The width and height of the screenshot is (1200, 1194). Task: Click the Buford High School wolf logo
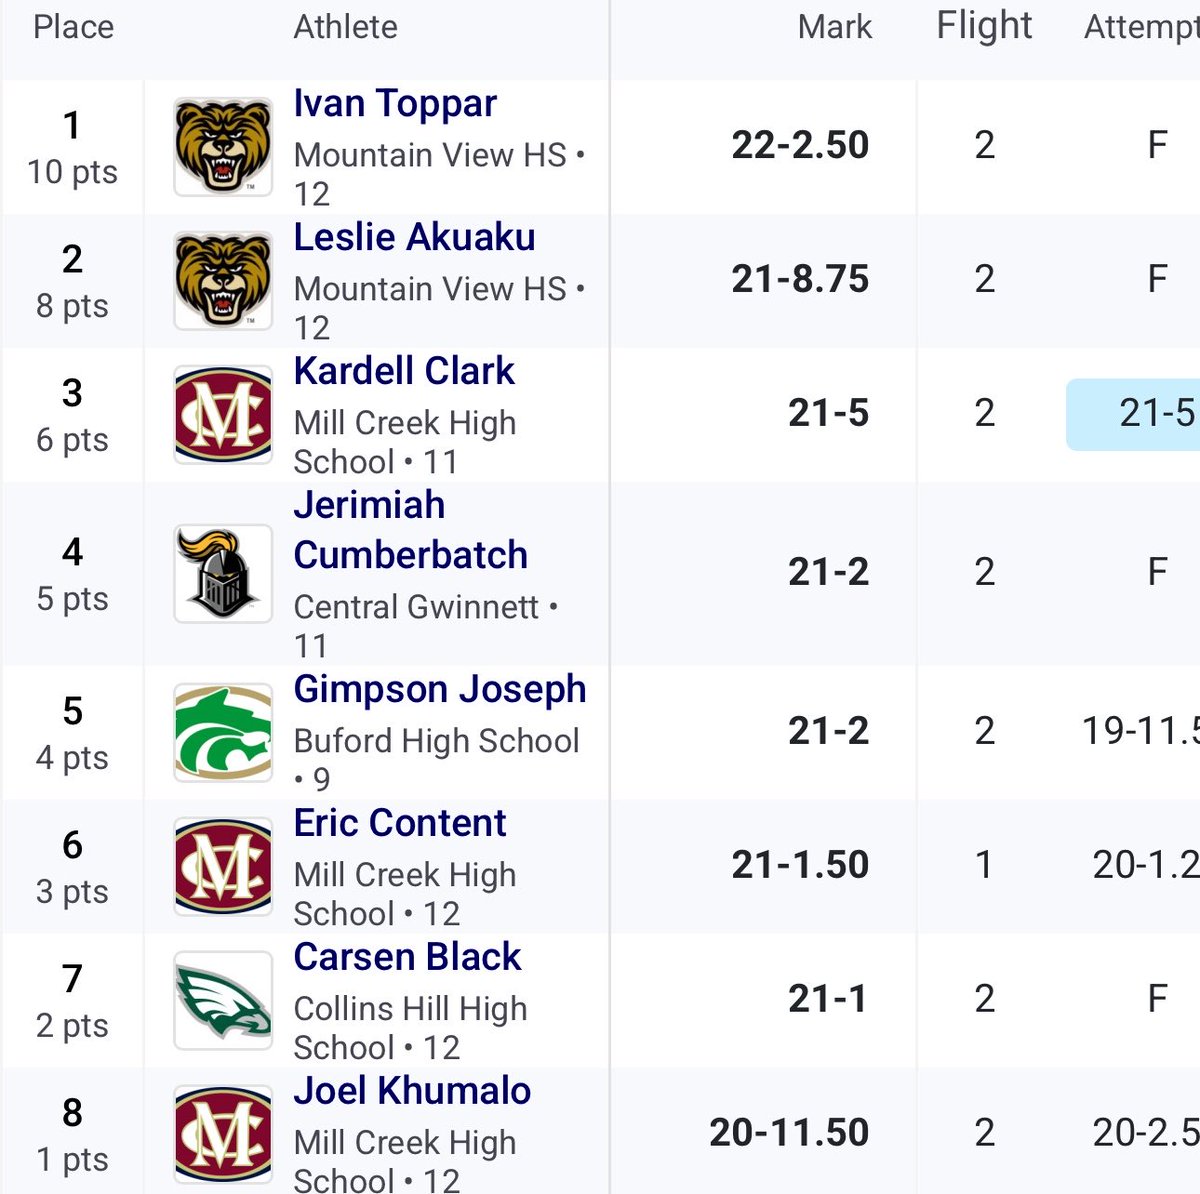point(223,732)
